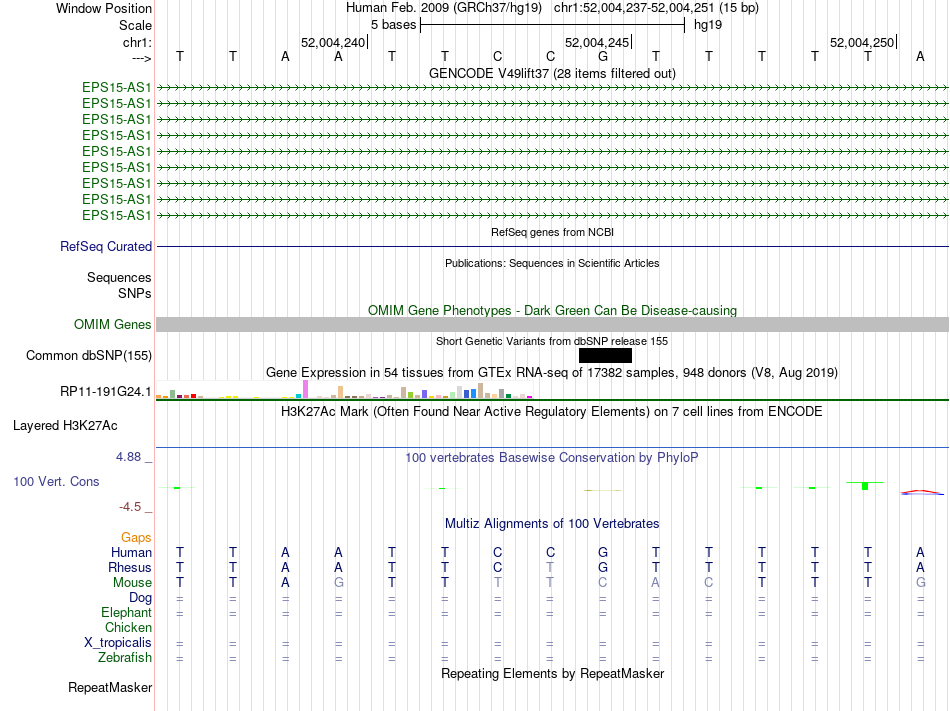Click the topmost EPS15-AS1 transcript label

tap(116, 87)
